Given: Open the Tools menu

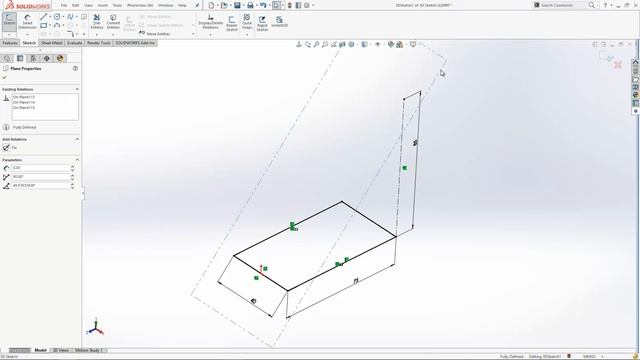Looking at the screenshot, I should 117,5.
